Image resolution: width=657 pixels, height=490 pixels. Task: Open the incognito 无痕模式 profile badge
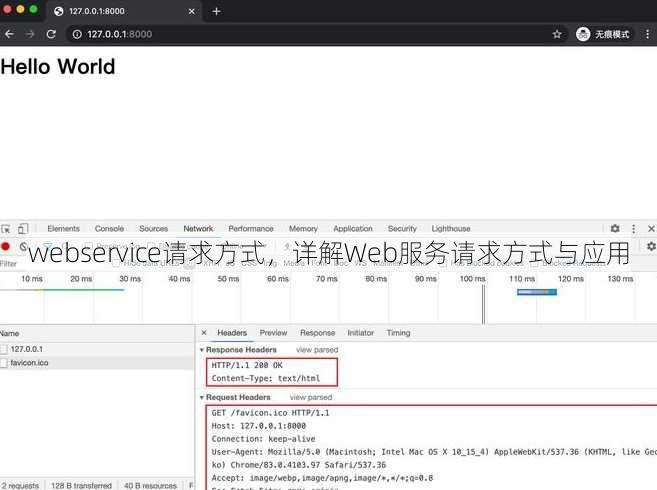click(603, 34)
